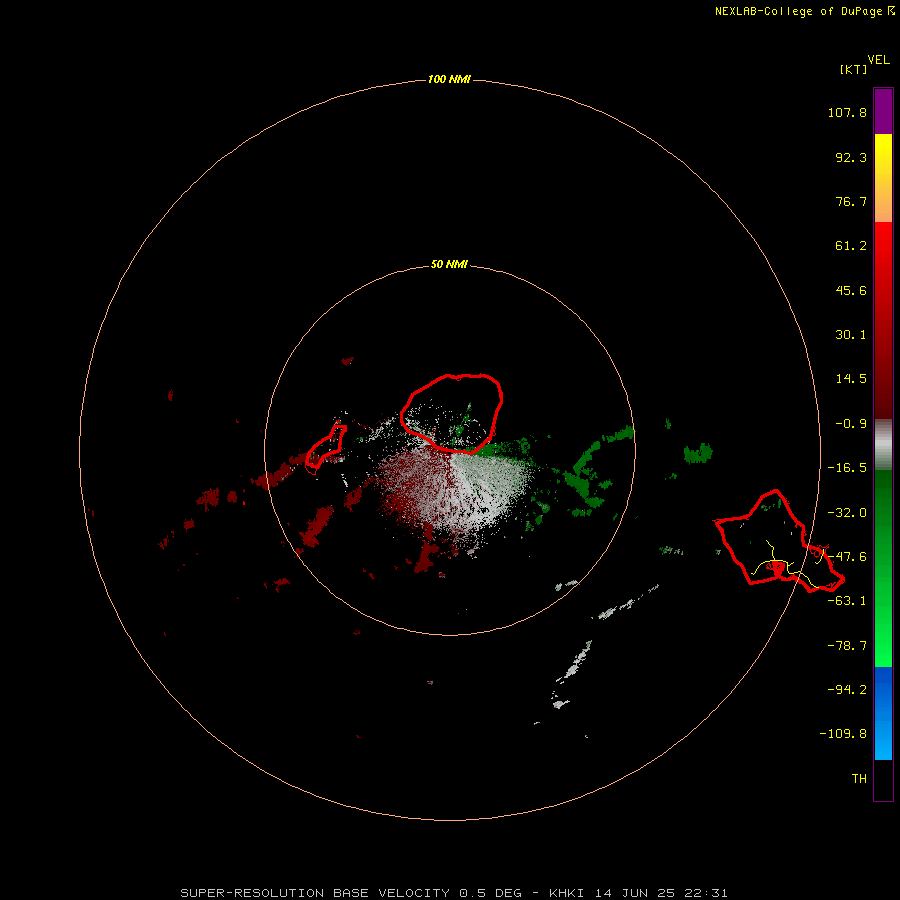The image size is (900, 900).
Task: Click the "50 NMI" range ring label
Action: [449, 264]
